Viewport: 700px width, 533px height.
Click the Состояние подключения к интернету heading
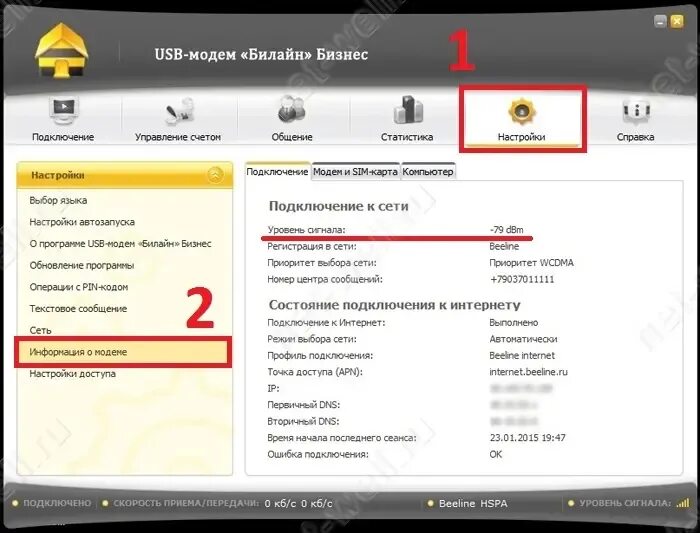[x=395, y=305]
